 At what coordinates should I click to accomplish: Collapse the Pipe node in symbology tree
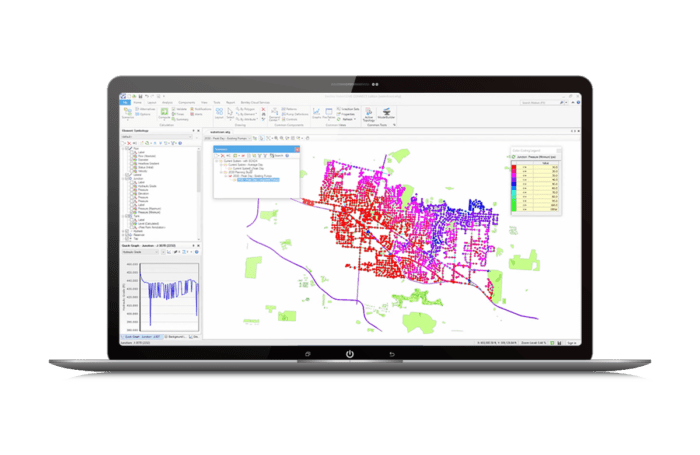click(x=123, y=148)
